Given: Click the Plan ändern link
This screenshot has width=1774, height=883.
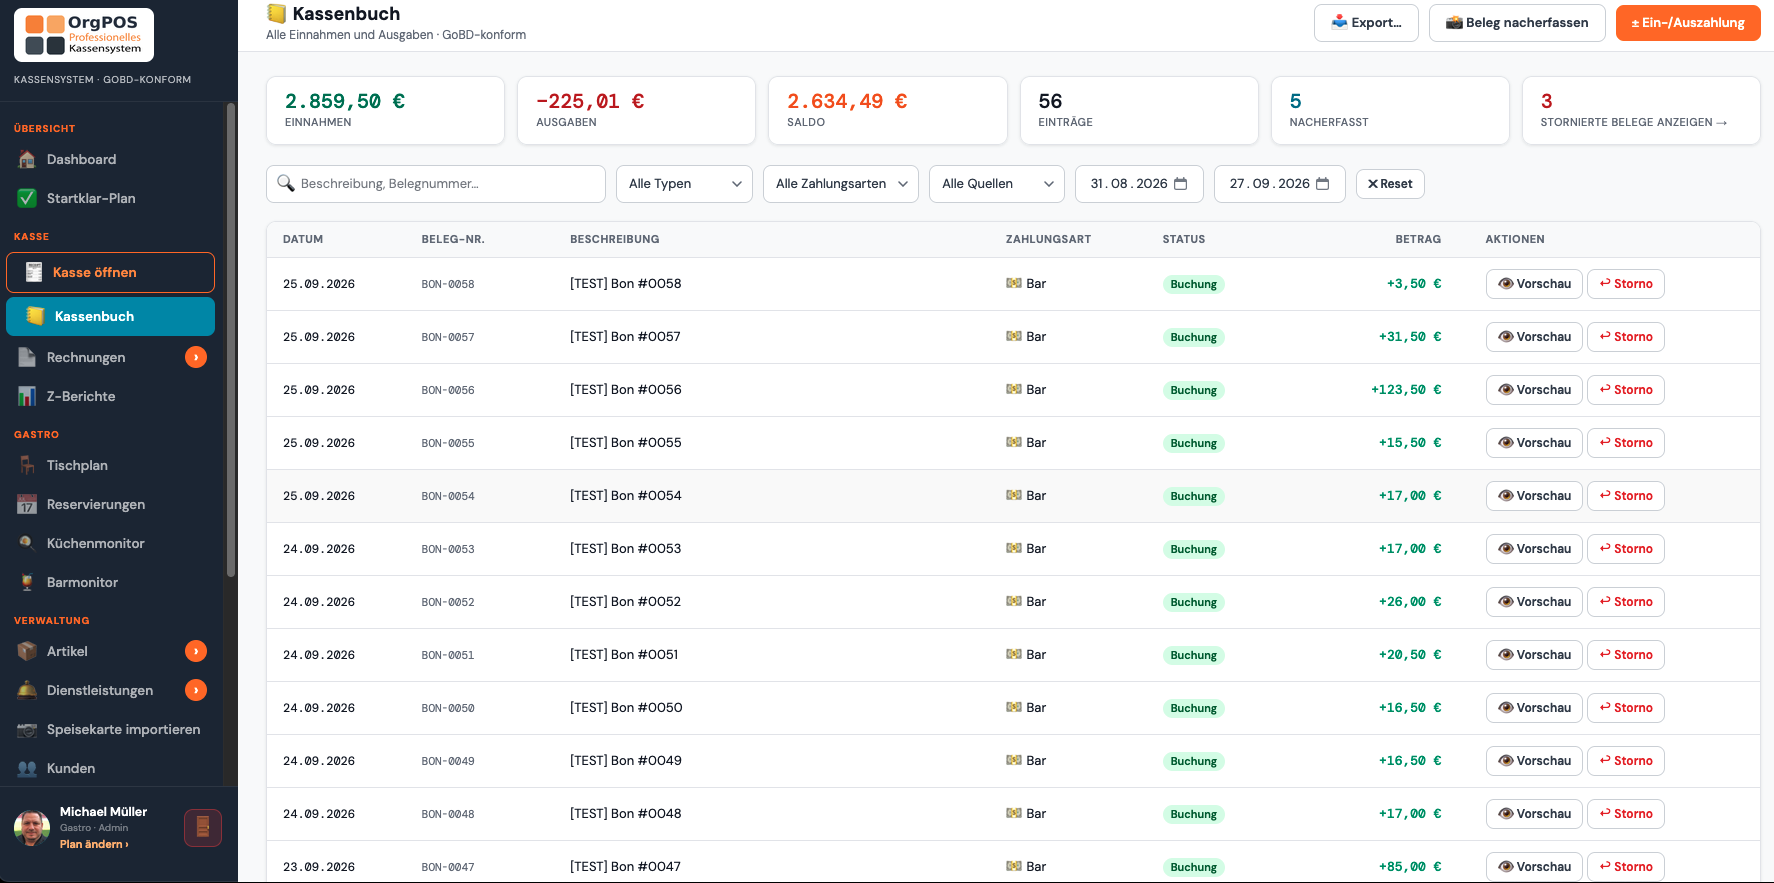Looking at the screenshot, I should click(94, 844).
